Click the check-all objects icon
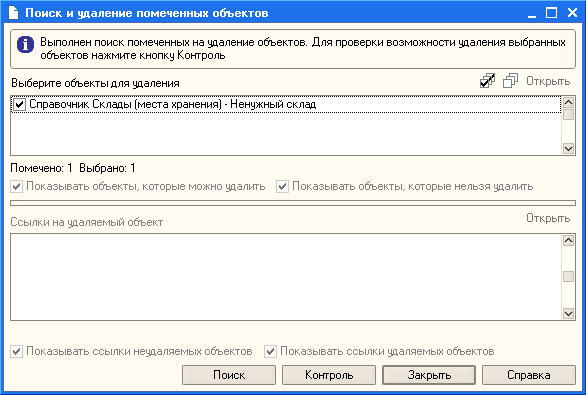Viewport: 586px width, 395px height. point(487,81)
